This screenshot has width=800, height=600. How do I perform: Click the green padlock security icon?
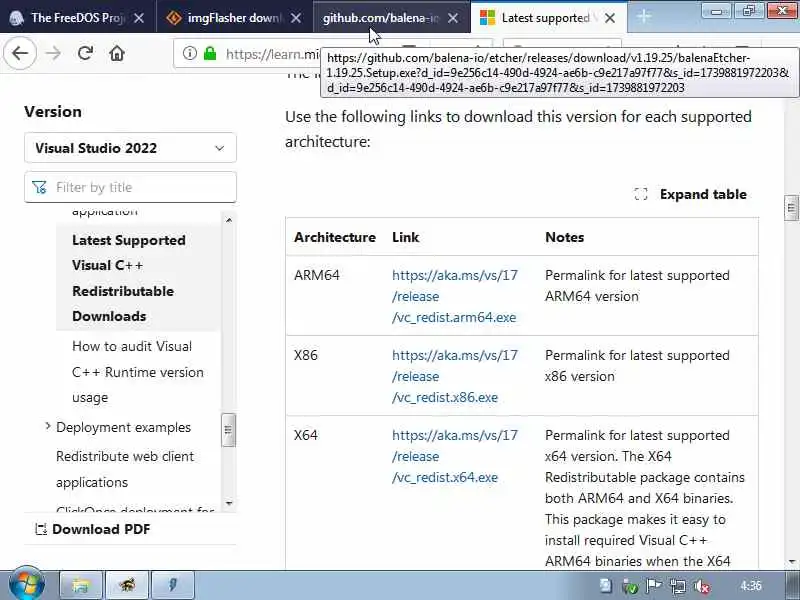point(210,53)
